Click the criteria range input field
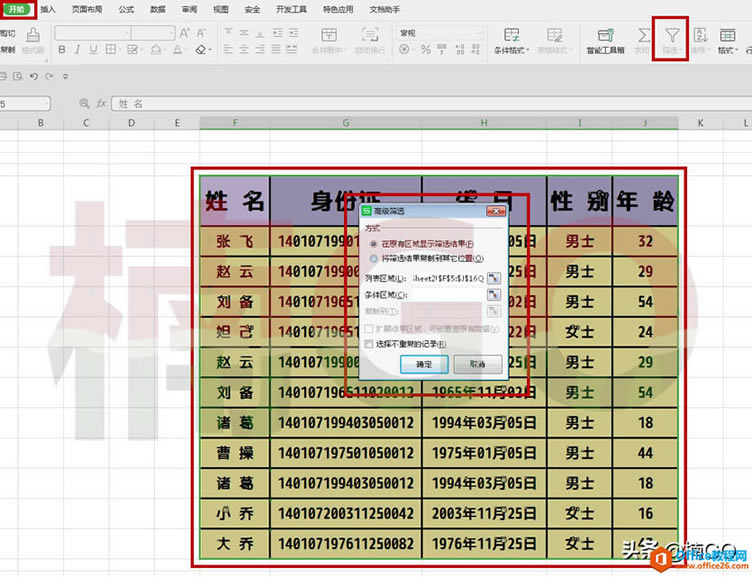 click(447, 294)
